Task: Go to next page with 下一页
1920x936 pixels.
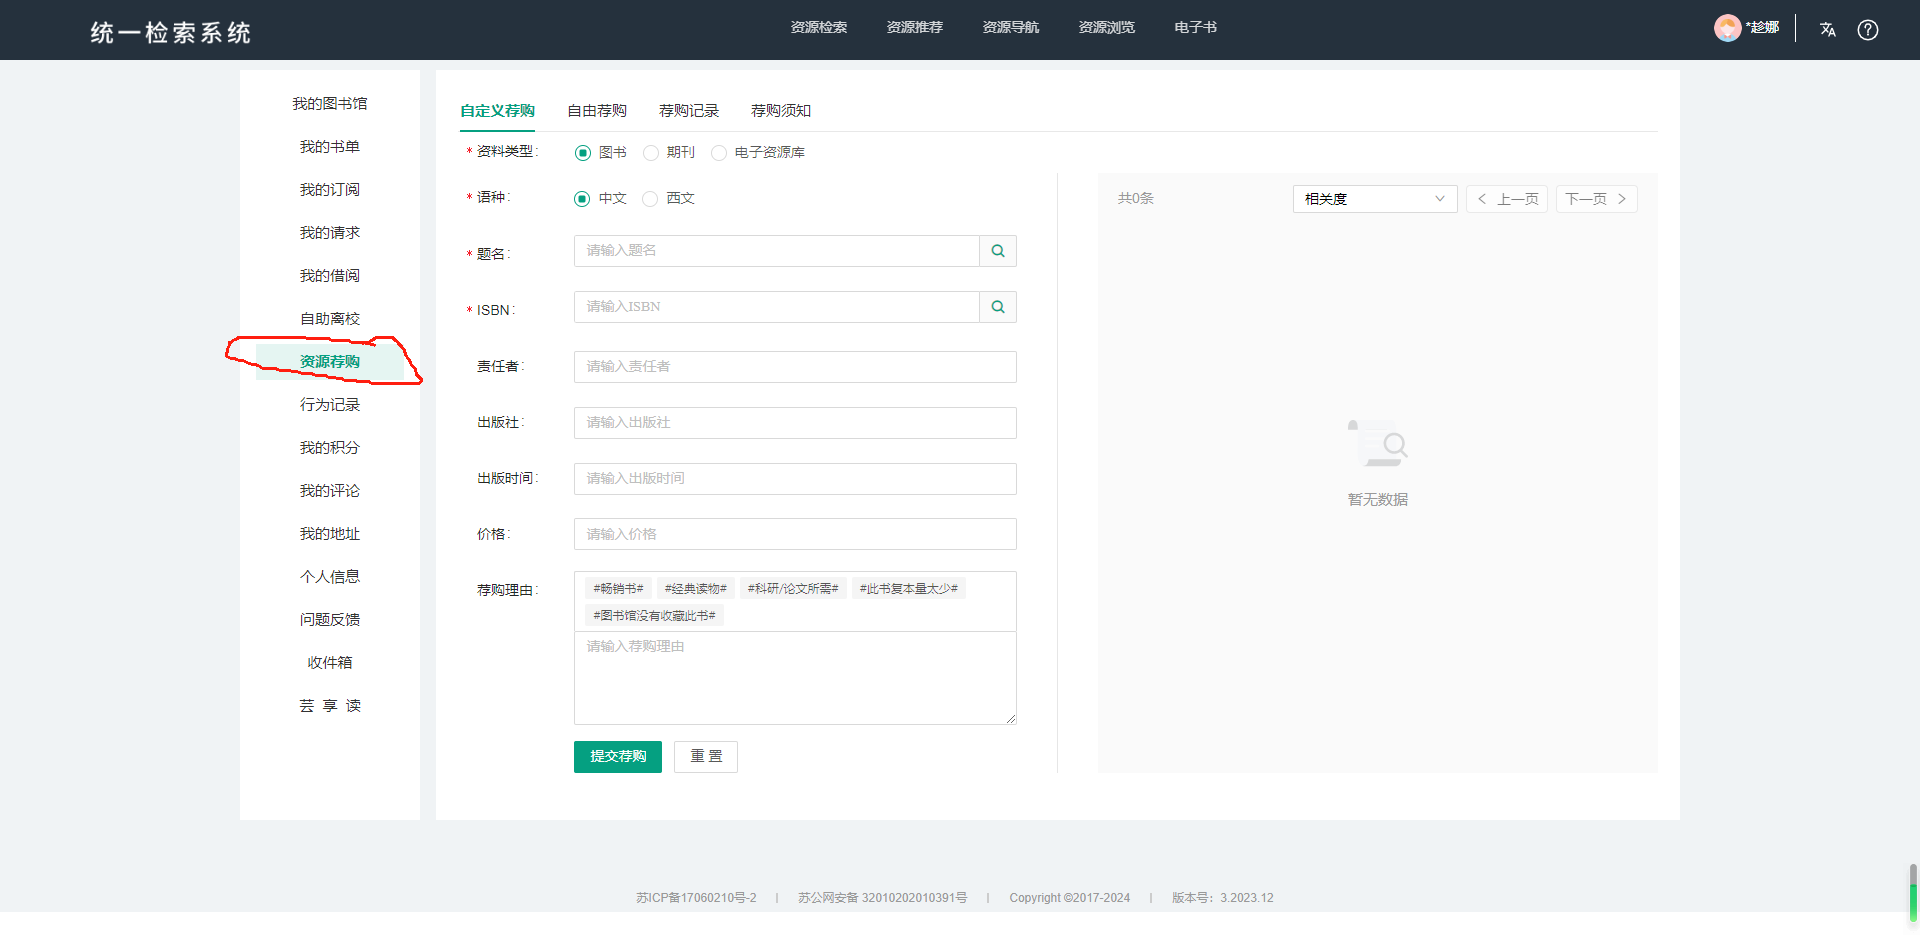Action: tap(1596, 199)
